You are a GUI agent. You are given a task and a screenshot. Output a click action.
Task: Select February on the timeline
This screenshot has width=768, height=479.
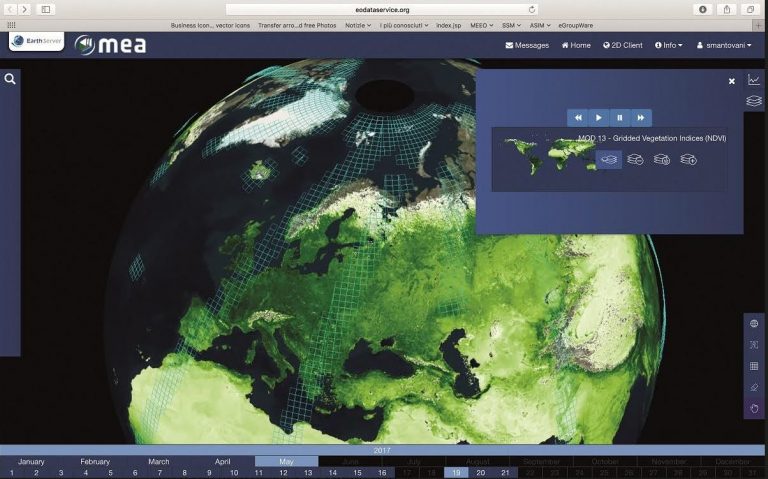click(95, 461)
